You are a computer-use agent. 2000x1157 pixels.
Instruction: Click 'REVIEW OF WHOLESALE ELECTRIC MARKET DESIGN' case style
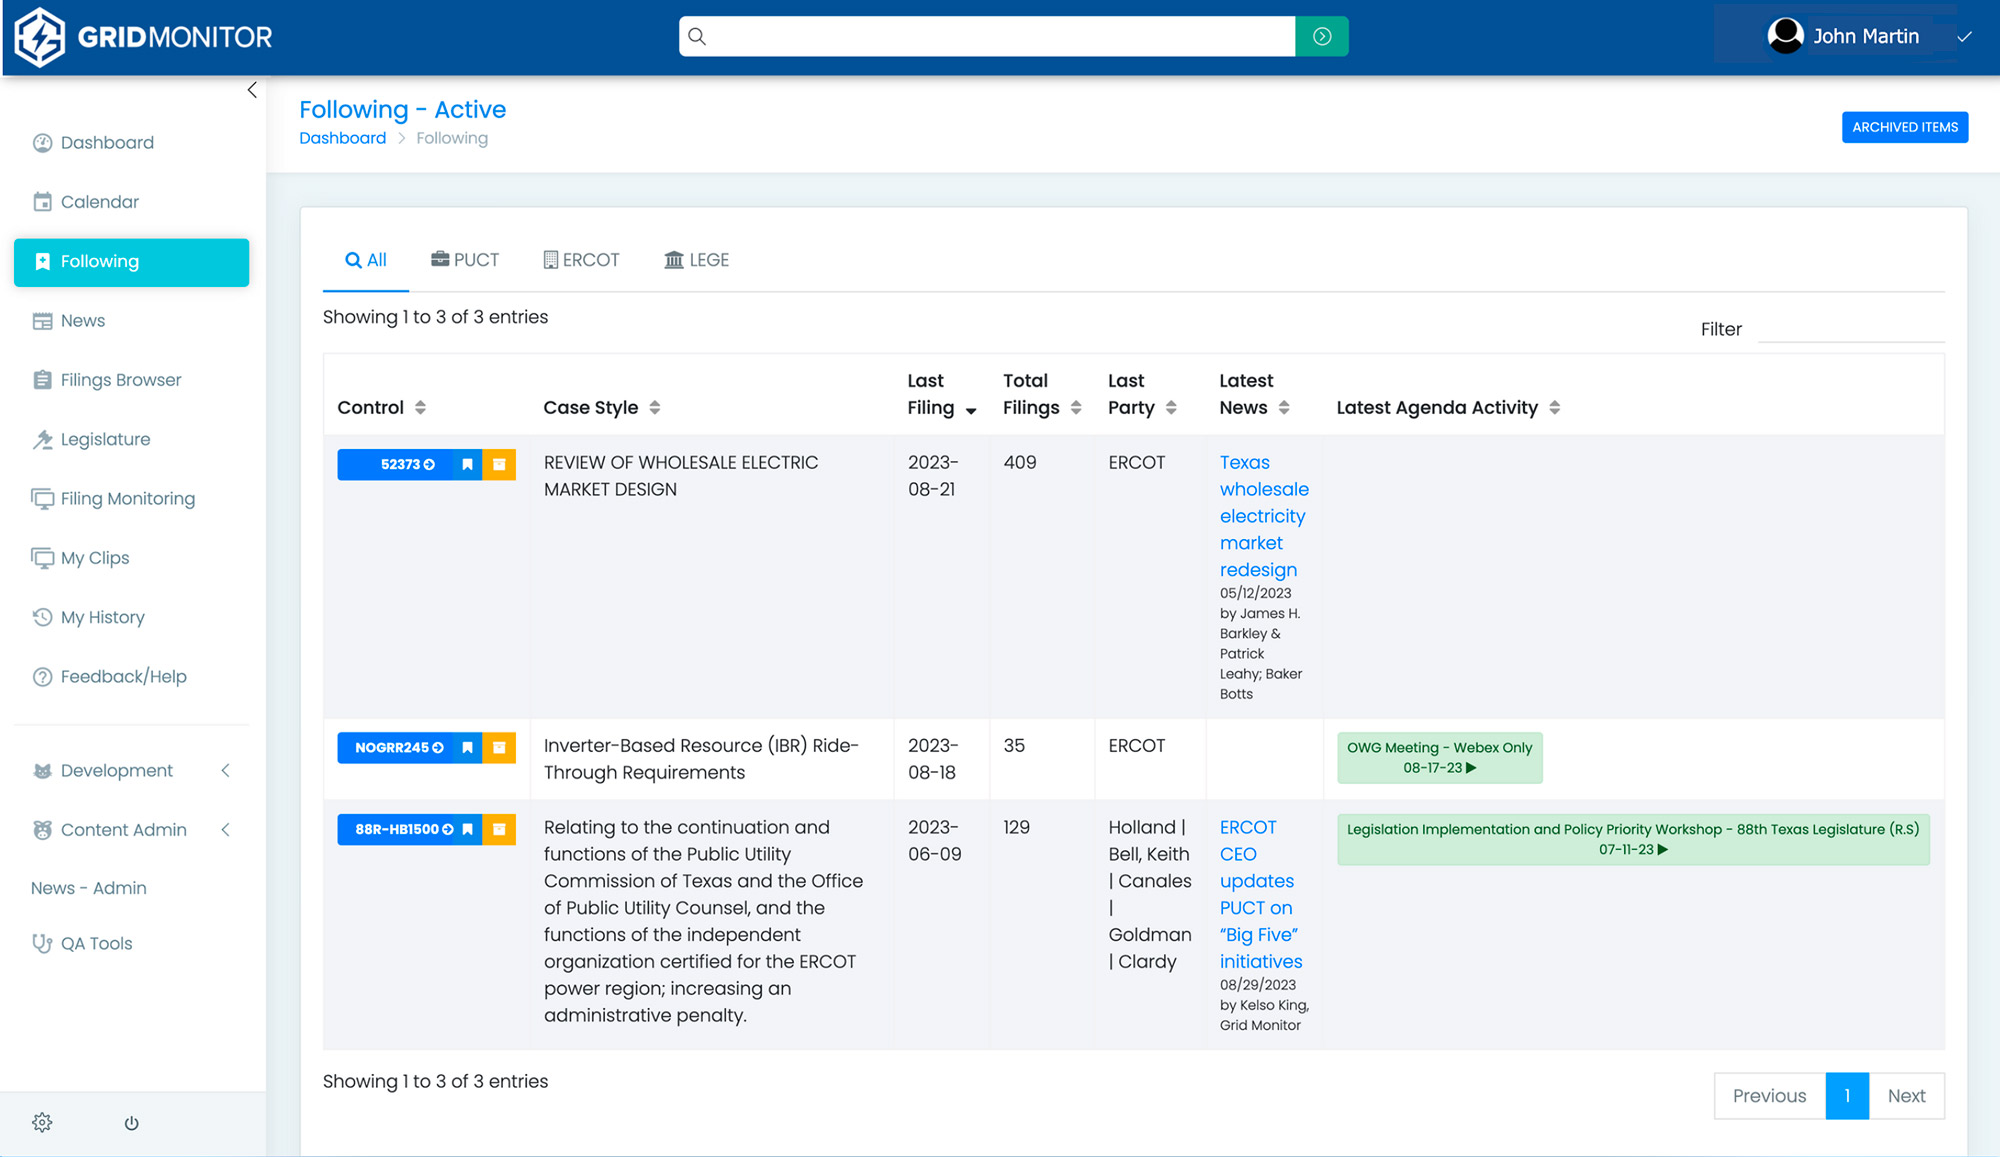coord(680,476)
